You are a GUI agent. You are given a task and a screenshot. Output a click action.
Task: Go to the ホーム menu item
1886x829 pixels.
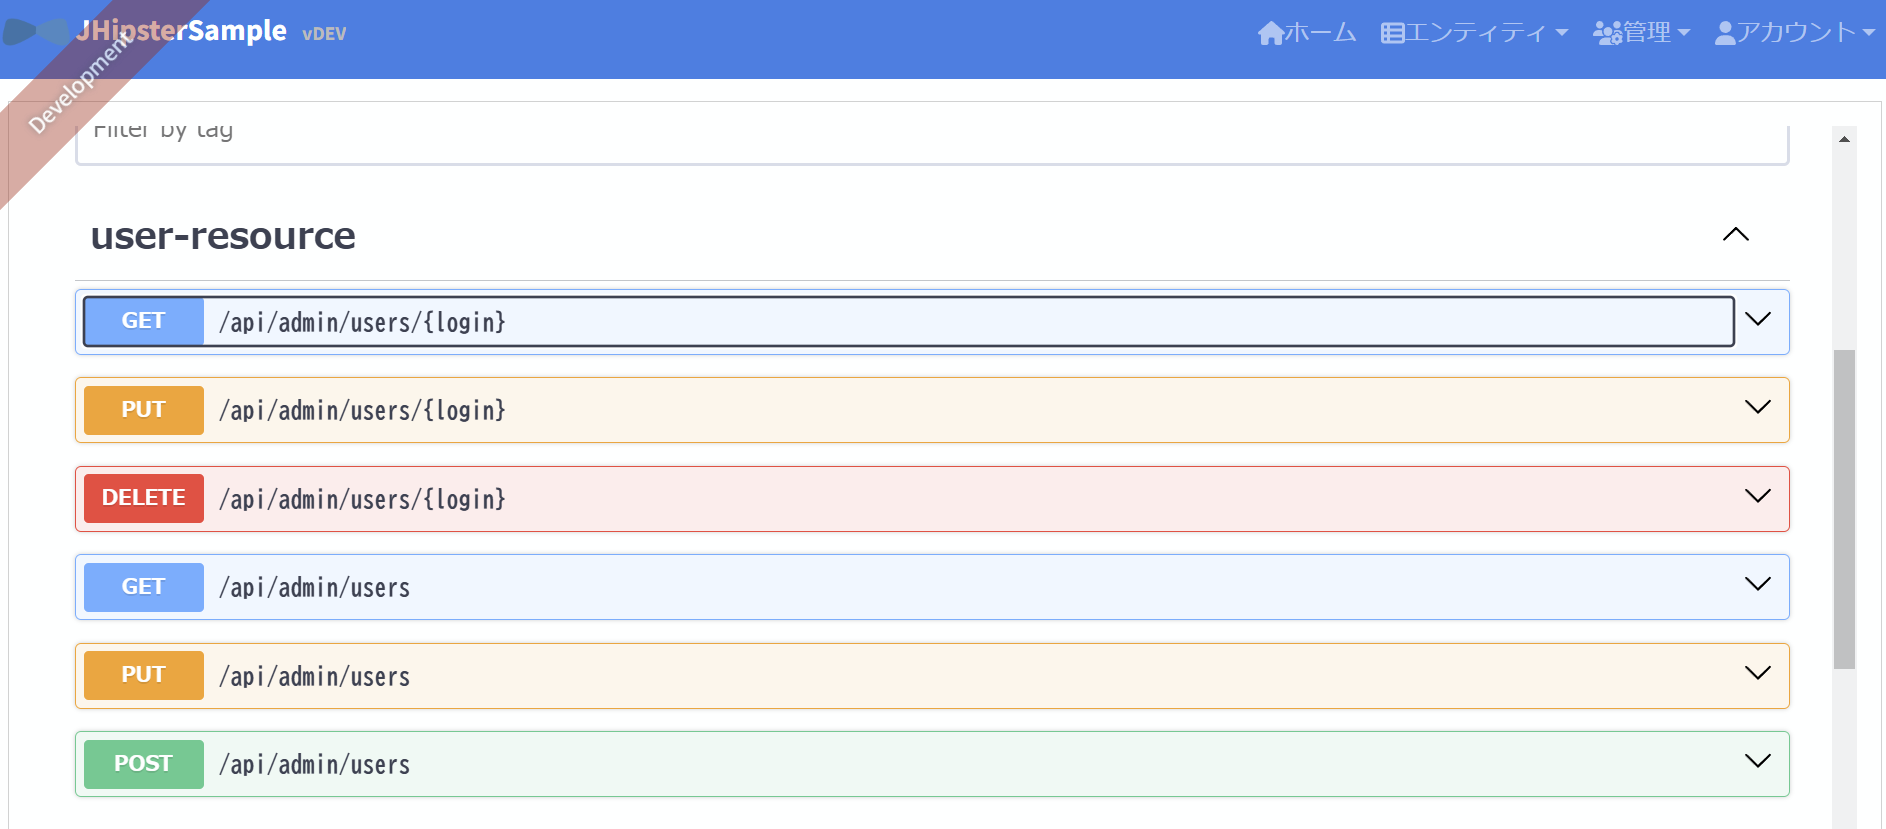click(x=1307, y=33)
